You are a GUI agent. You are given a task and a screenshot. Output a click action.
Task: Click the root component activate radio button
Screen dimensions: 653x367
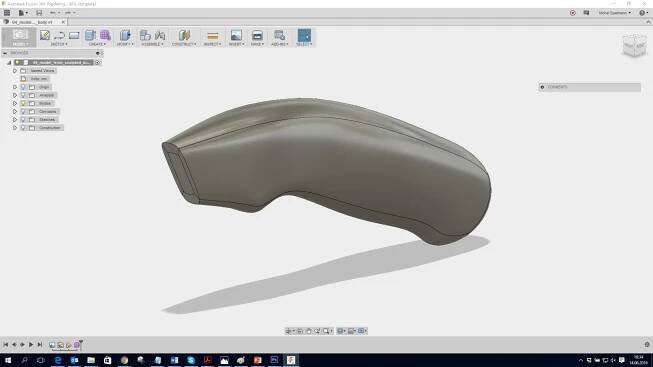(98, 62)
